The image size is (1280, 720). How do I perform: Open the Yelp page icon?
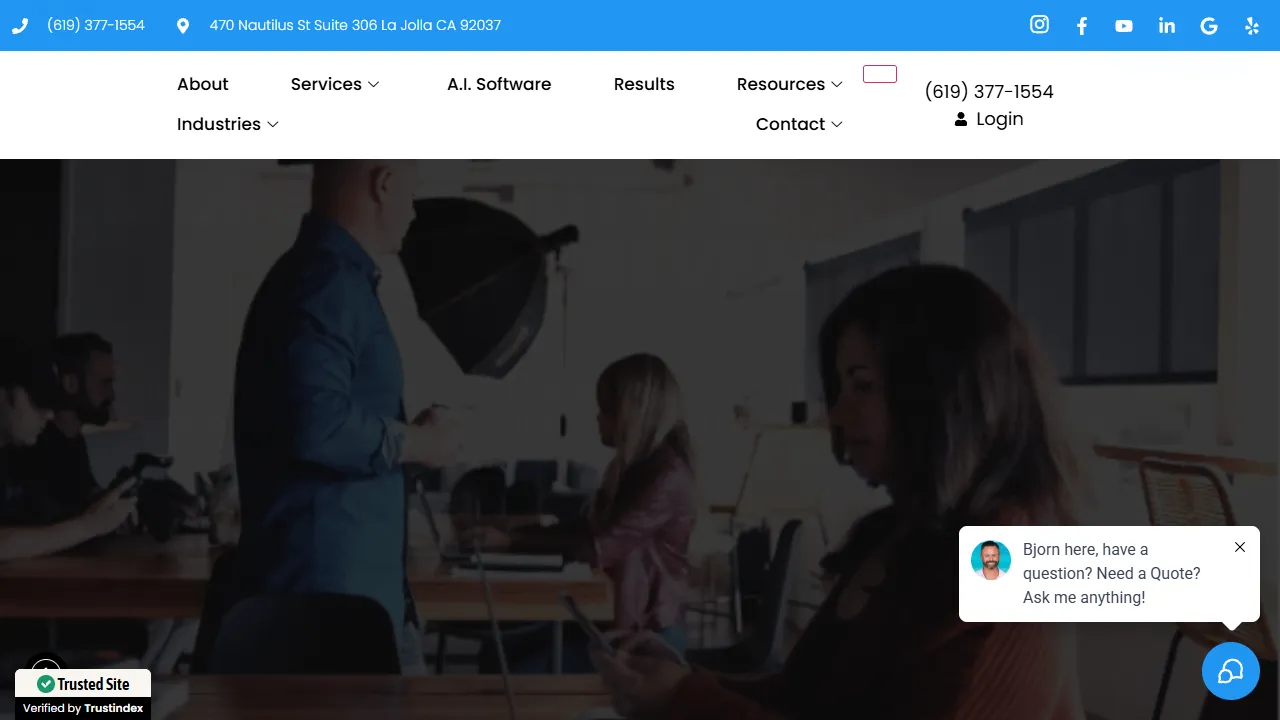1251,26
